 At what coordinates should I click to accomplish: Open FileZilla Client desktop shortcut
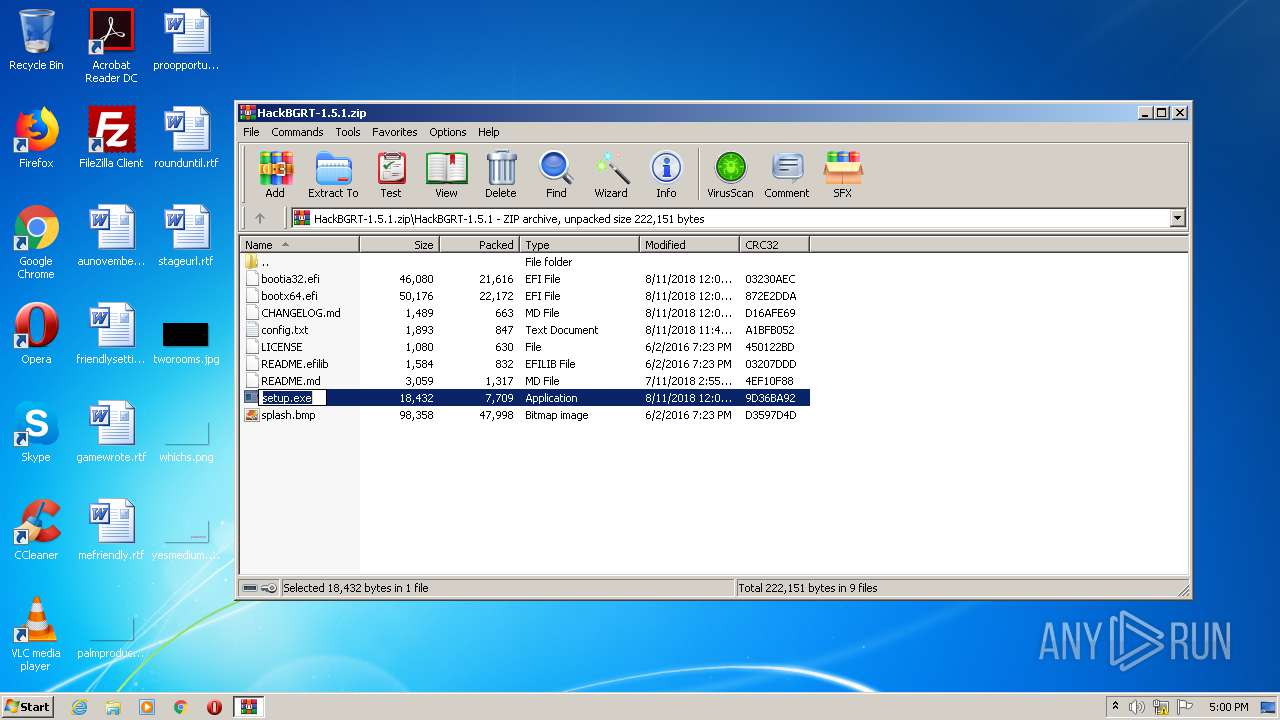[x=111, y=138]
